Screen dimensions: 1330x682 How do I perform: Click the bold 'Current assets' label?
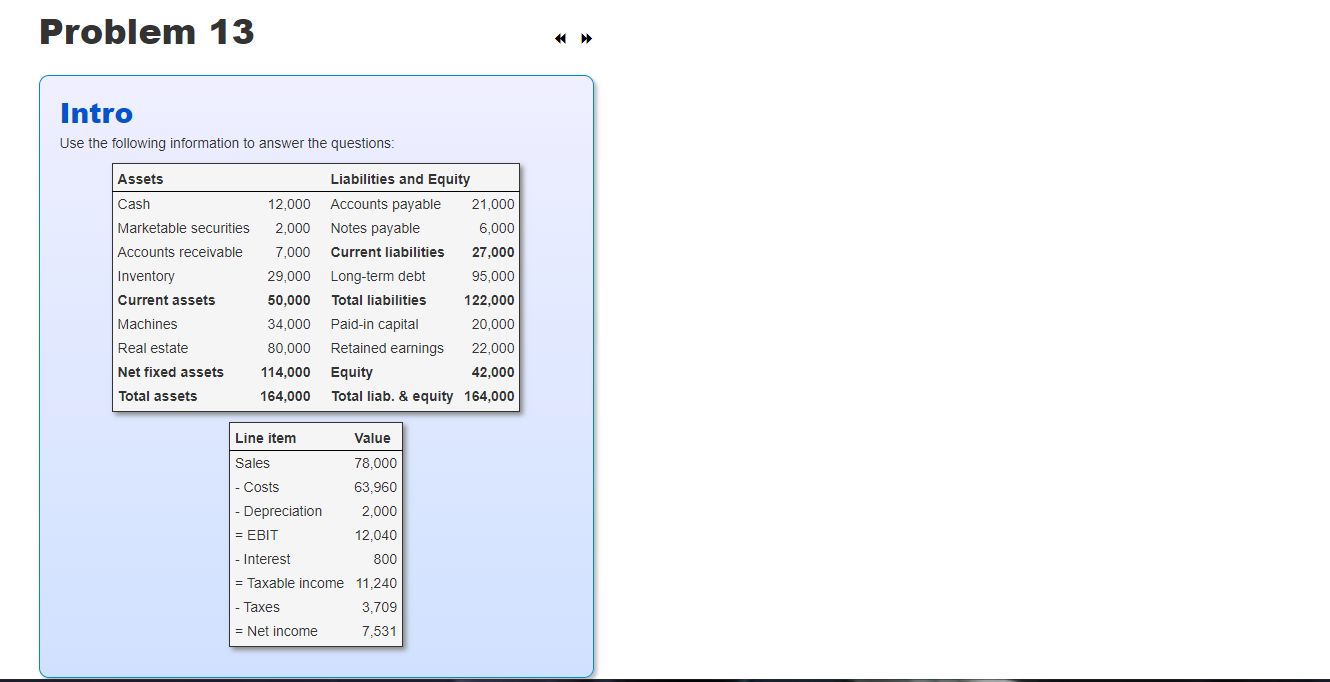coord(166,300)
